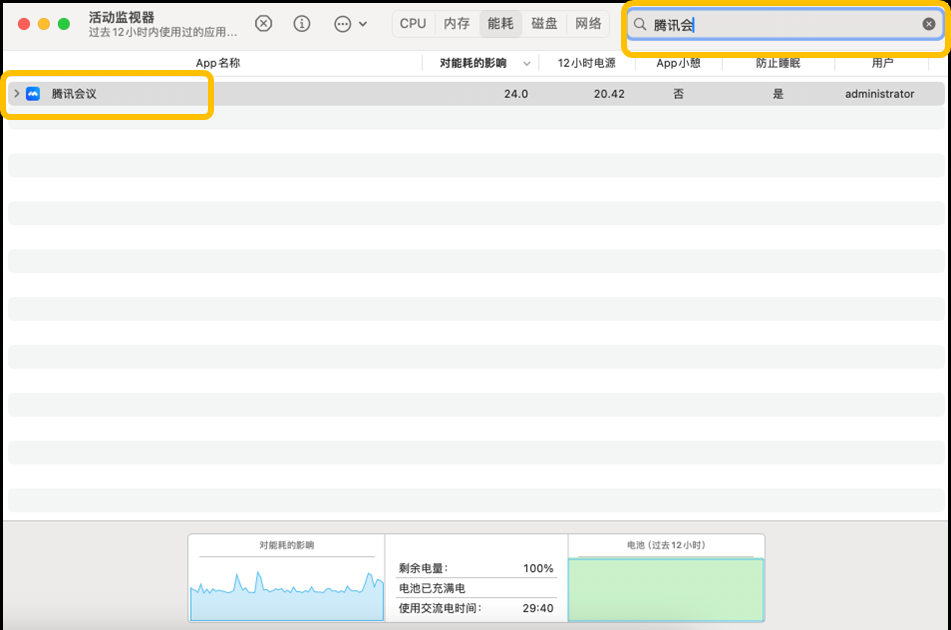
Task: Sort by 对能耗的影响 column header
Action: [473, 63]
